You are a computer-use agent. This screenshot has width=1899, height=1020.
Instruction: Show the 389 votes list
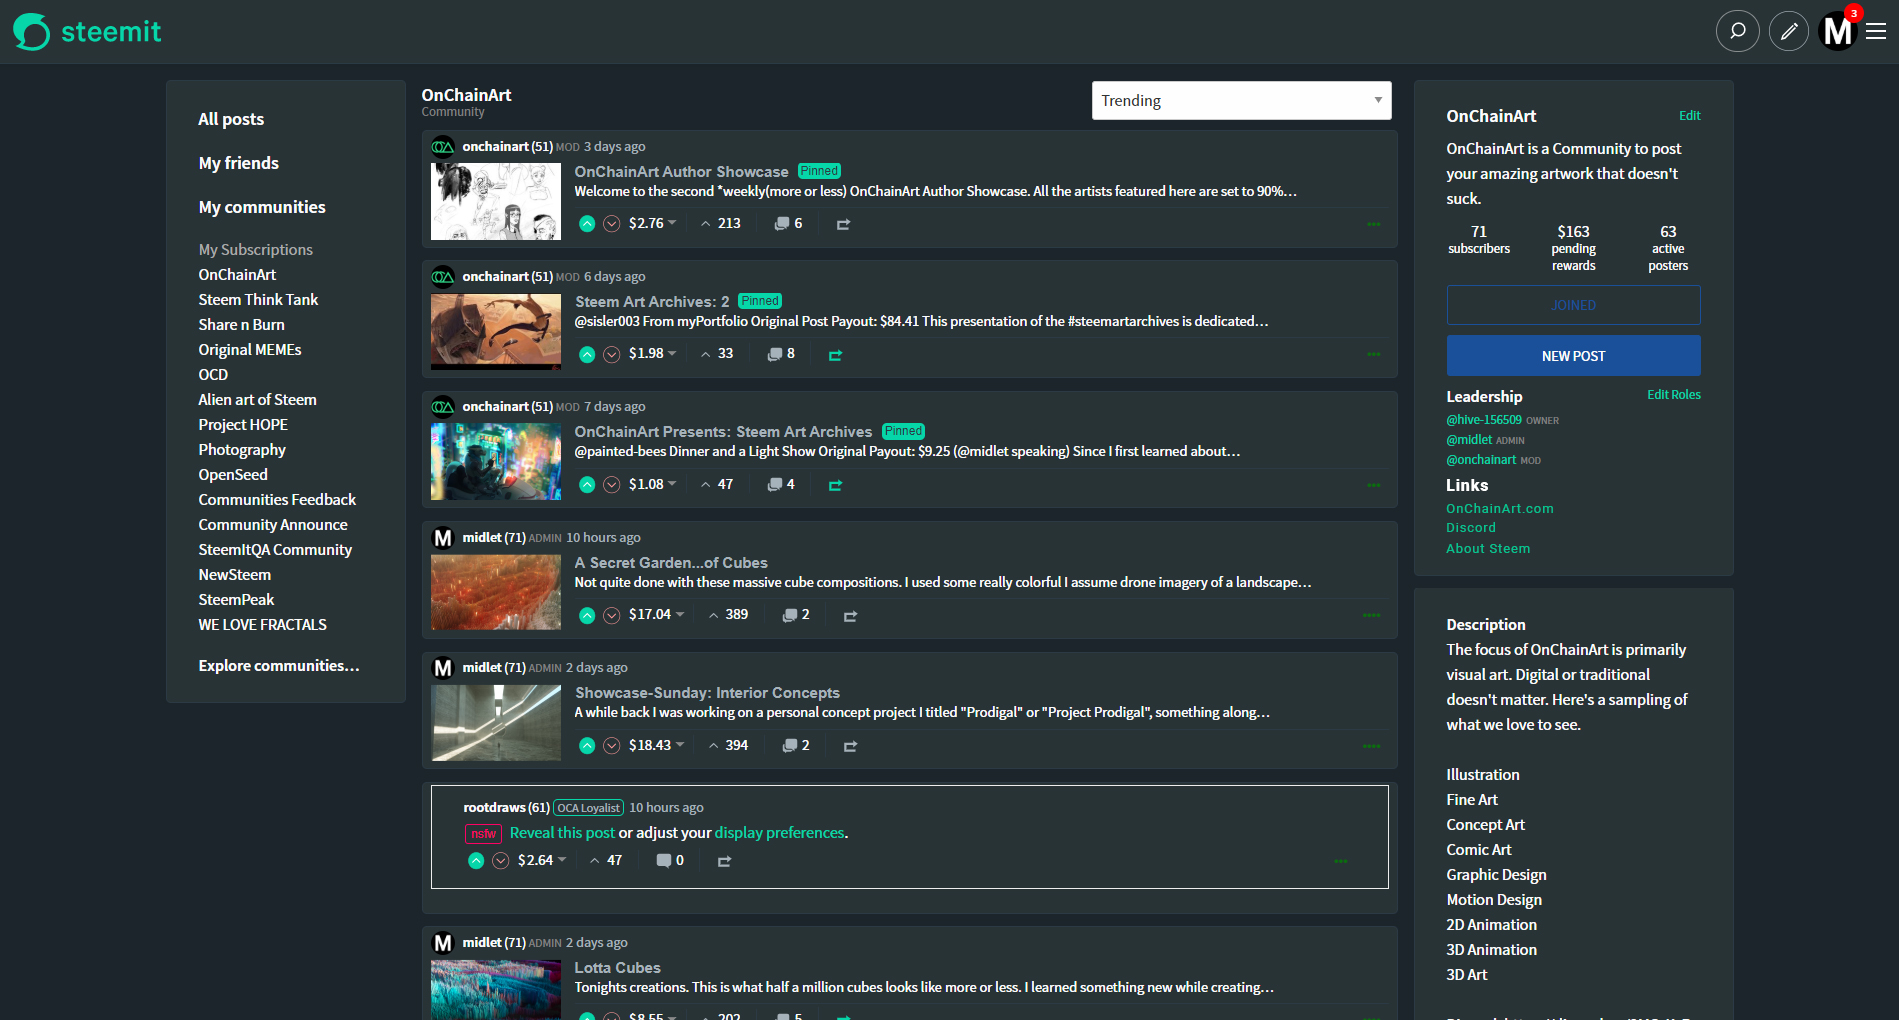click(x=728, y=614)
